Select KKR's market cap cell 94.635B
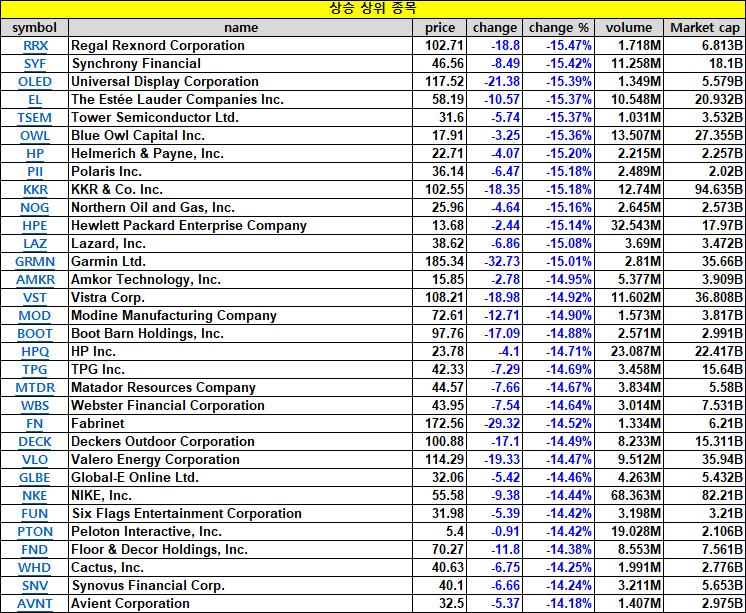Screen dimensions: 746x613 pos(705,190)
